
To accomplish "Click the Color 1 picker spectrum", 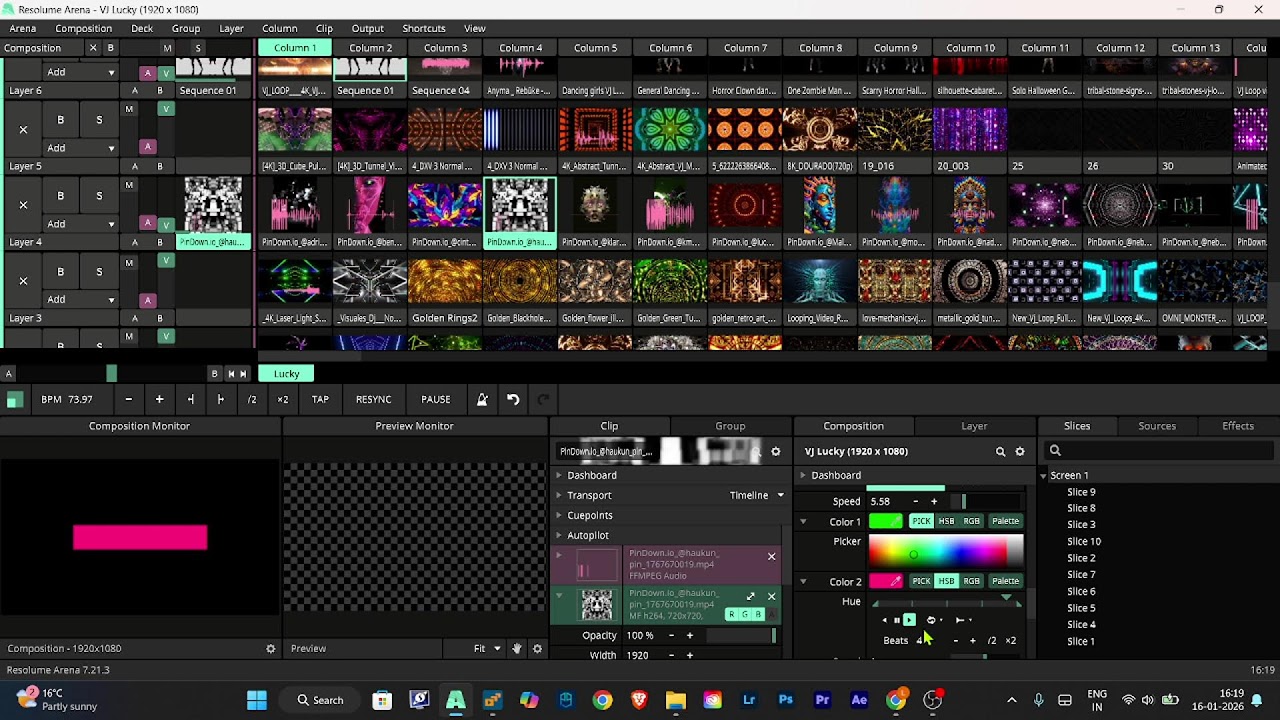I will pyautogui.click(x=945, y=551).
